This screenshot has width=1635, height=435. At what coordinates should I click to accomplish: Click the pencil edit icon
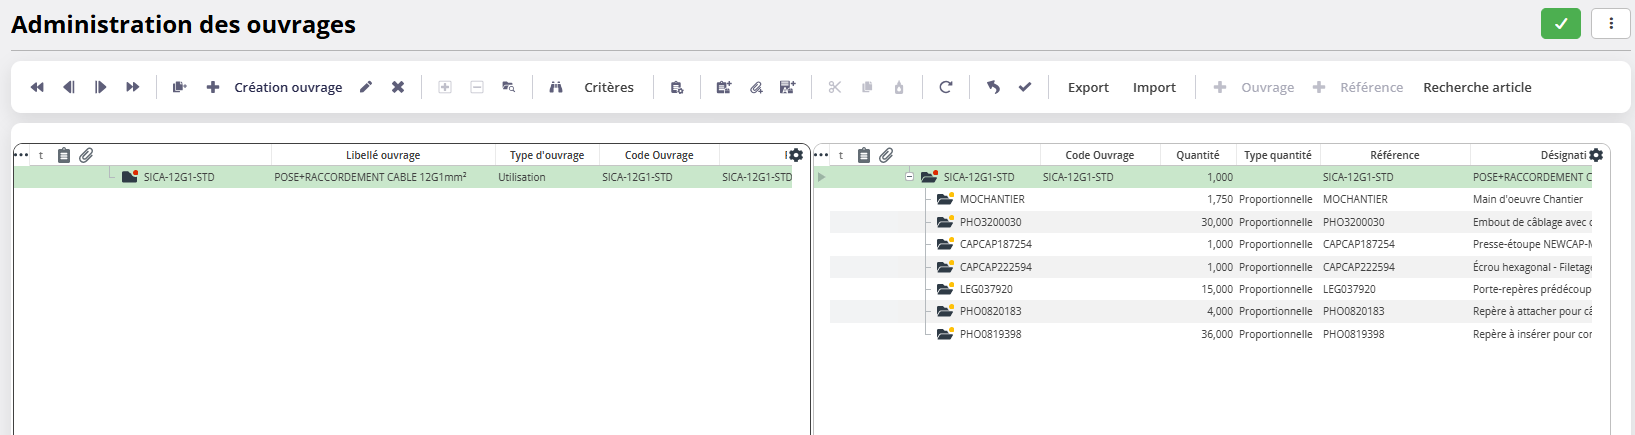coord(366,87)
